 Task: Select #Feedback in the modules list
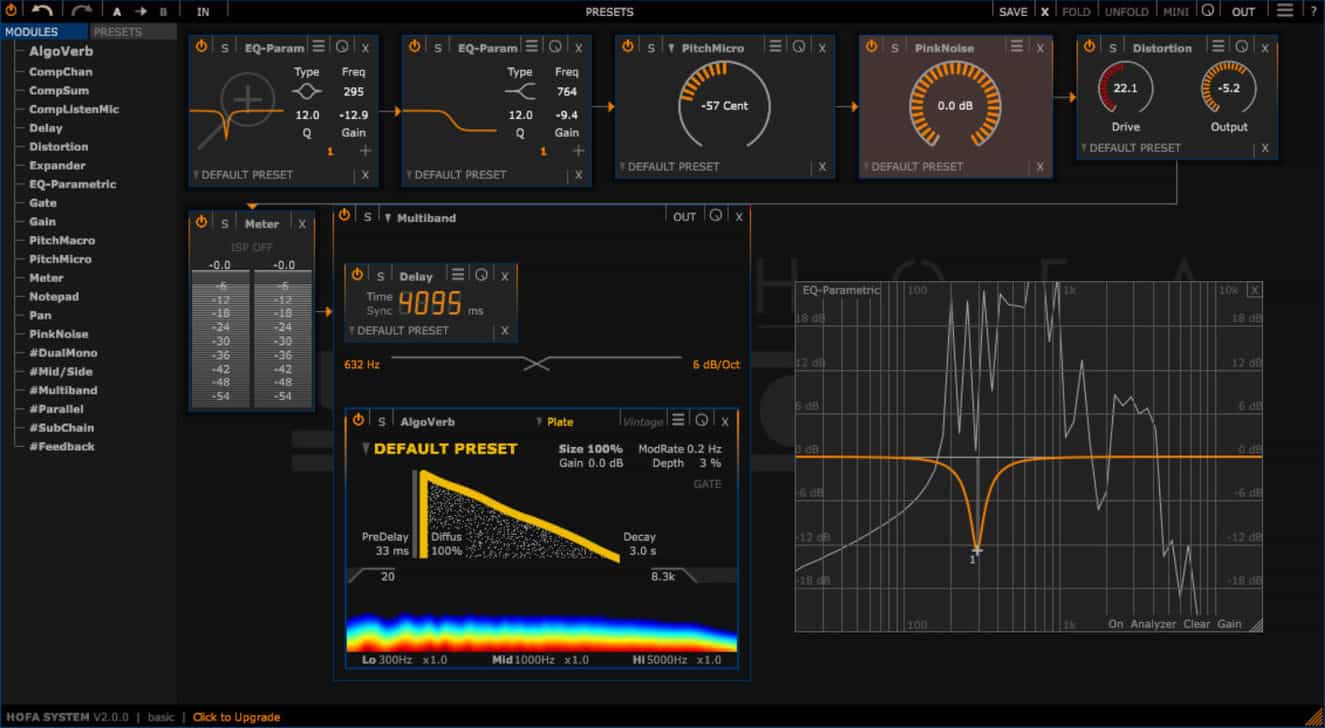click(x=61, y=446)
